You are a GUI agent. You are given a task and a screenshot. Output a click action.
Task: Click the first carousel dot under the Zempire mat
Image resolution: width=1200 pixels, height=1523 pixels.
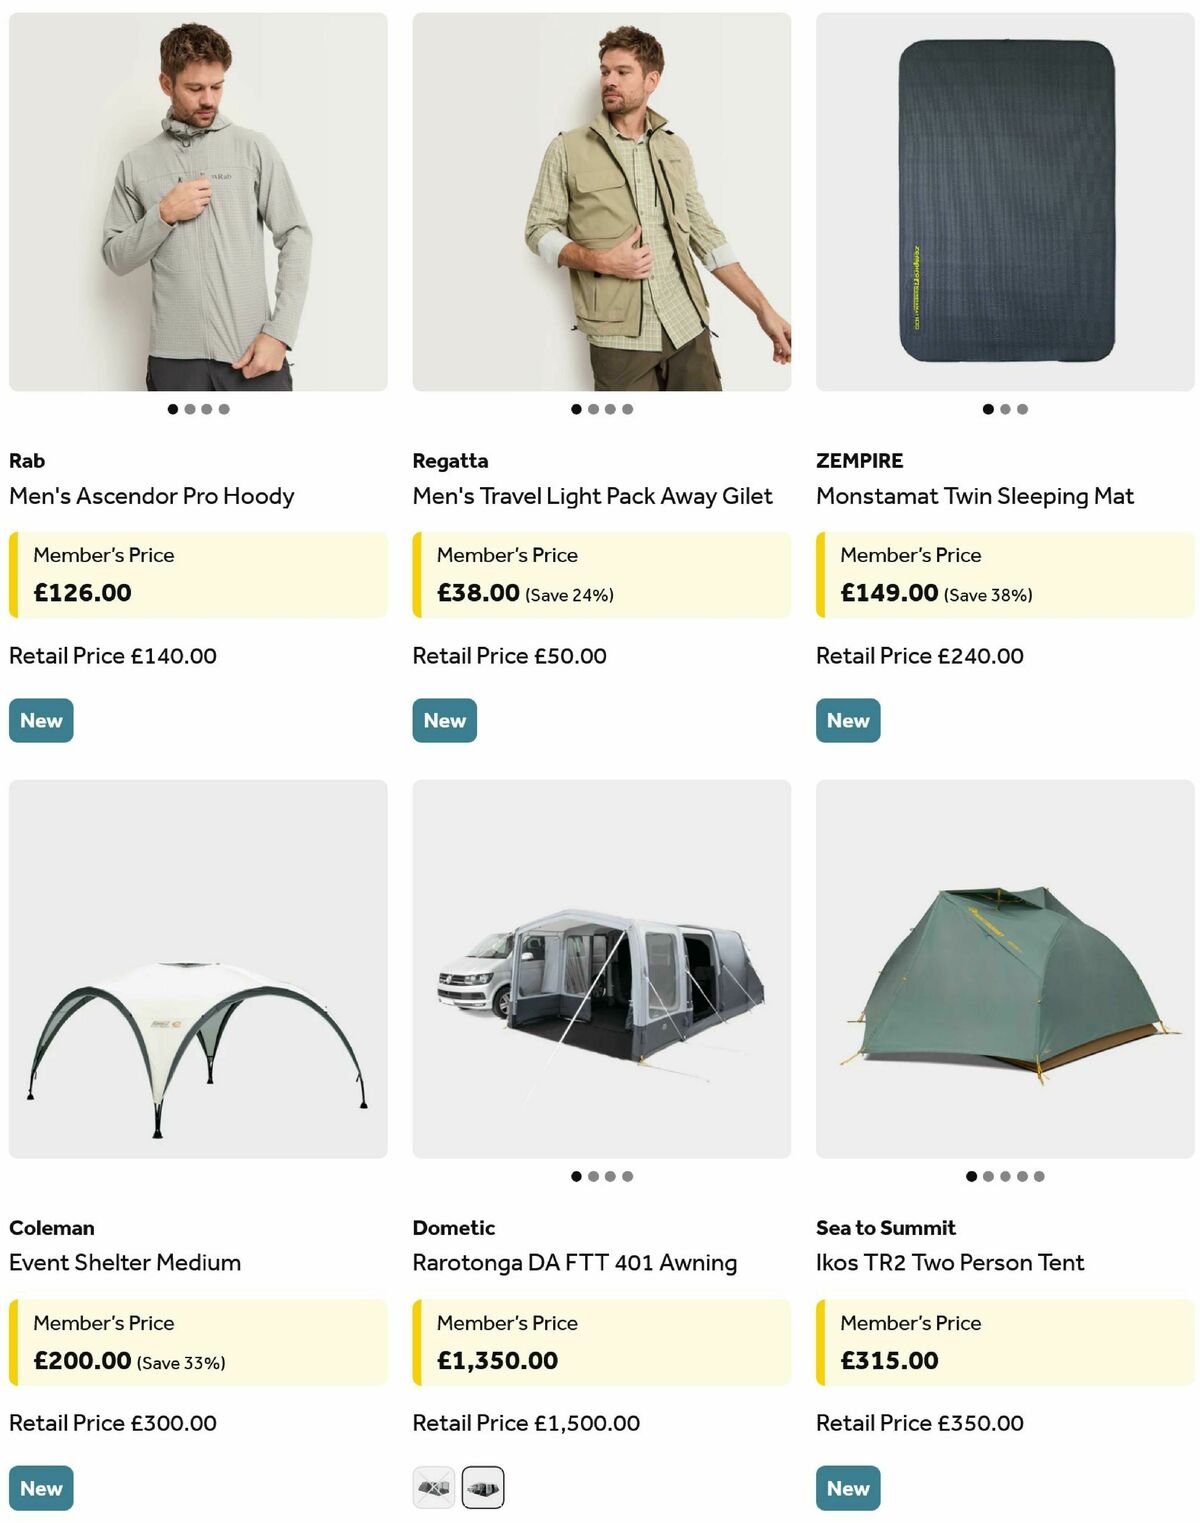click(986, 408)
